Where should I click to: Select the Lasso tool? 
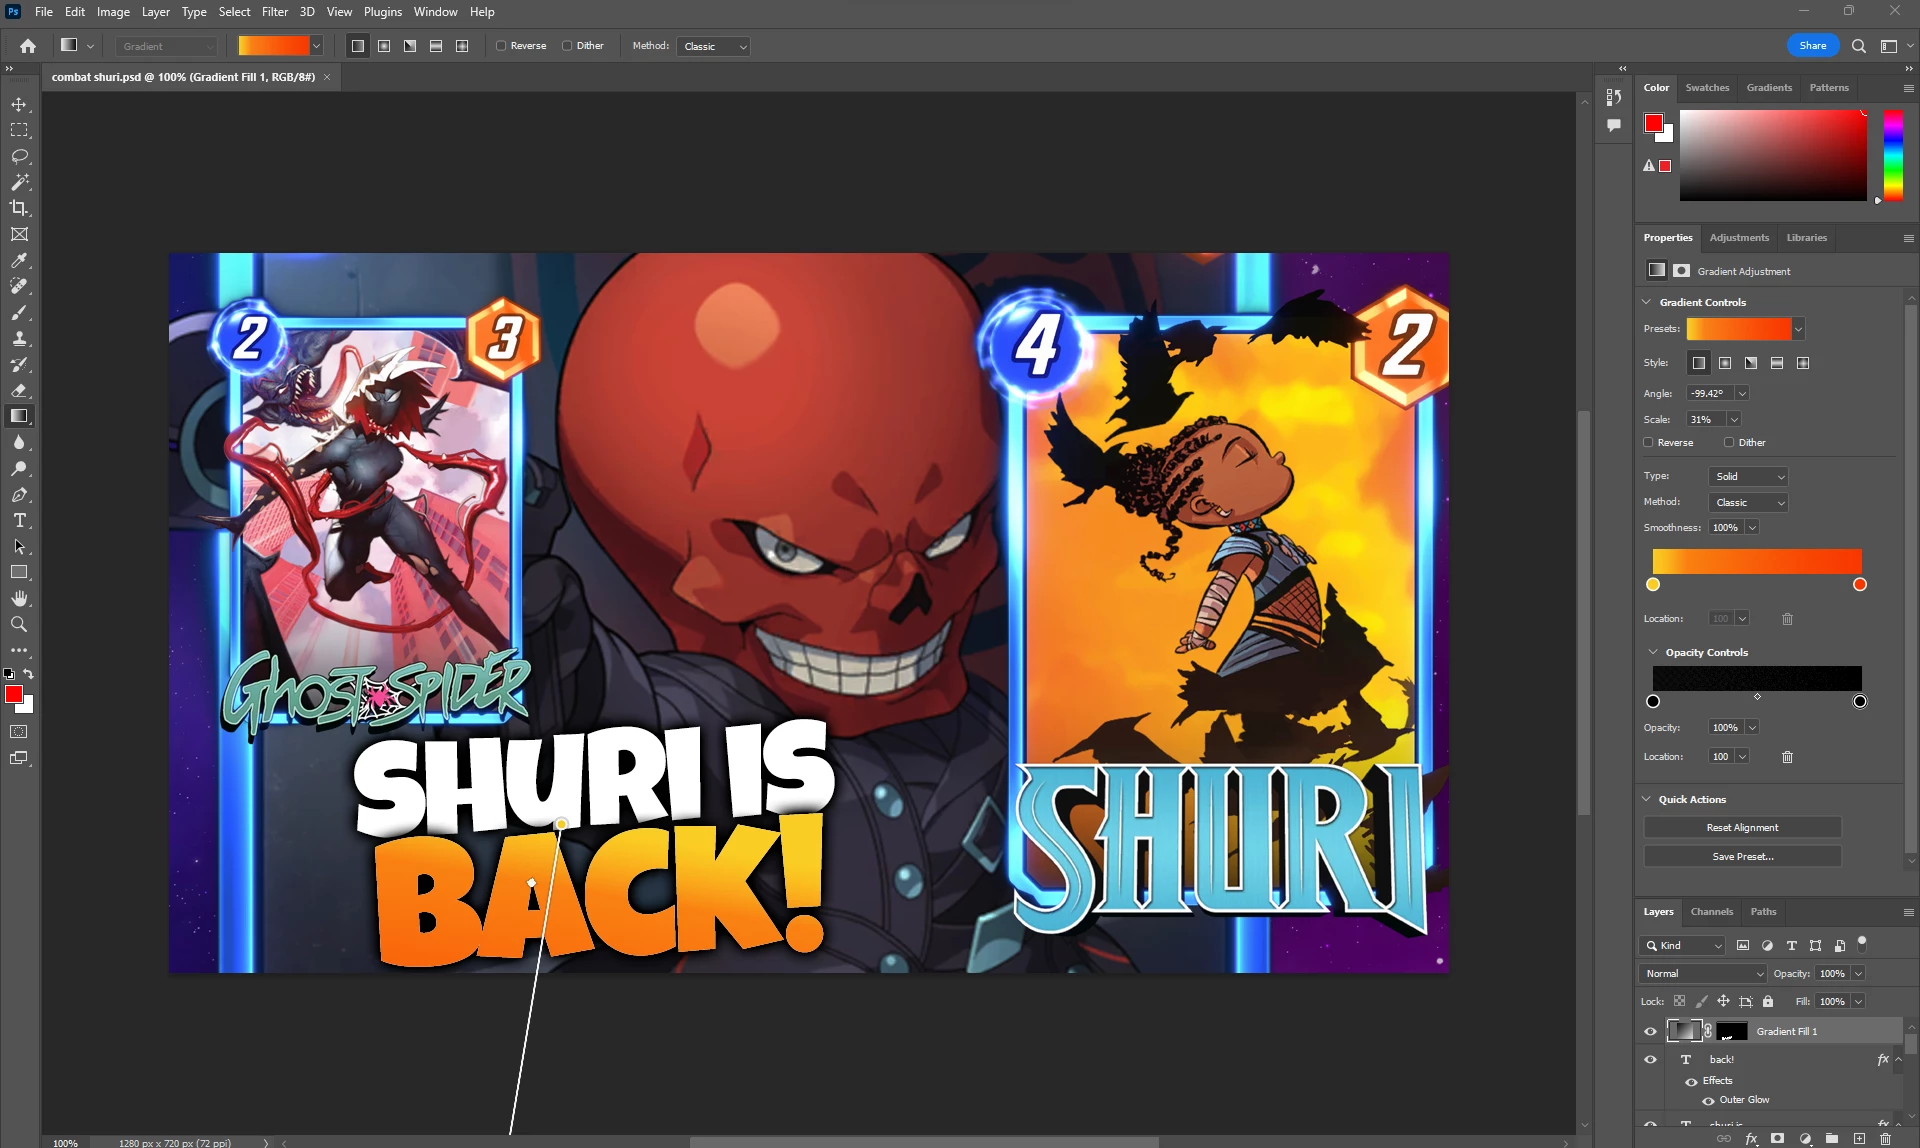click(19, 156)
